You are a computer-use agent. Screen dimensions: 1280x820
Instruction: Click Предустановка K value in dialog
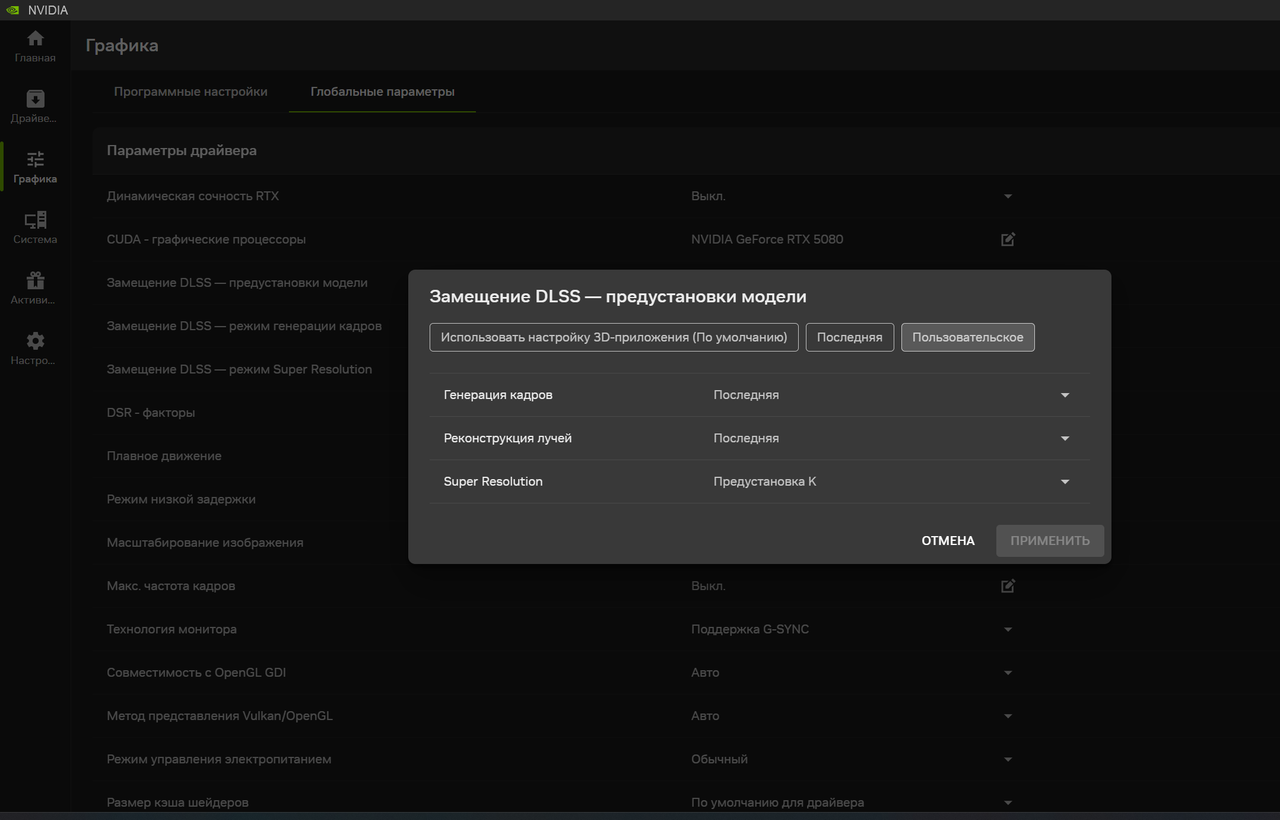(765, 482)
